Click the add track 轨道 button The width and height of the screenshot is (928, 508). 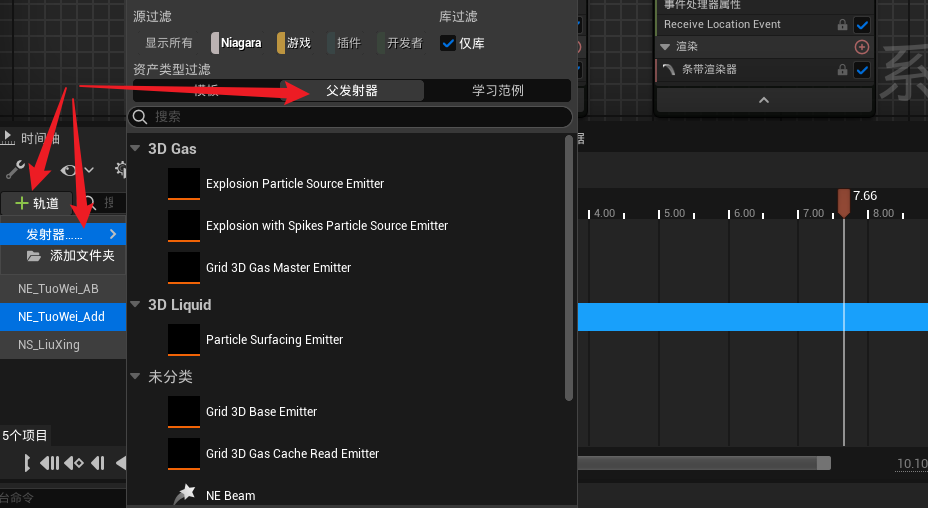tap(37, 203)
